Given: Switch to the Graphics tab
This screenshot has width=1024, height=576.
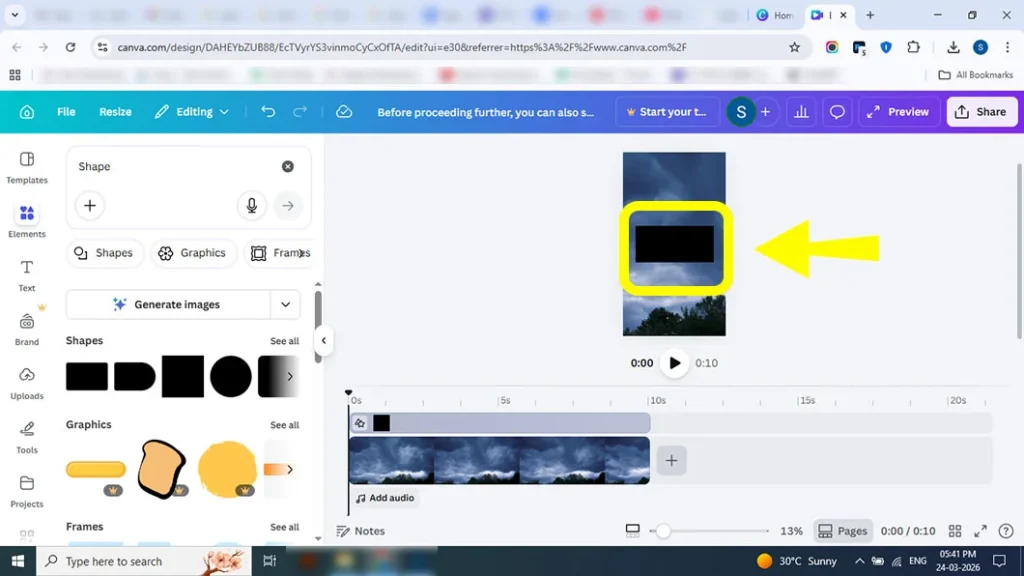Looking at the screenshot, I should tap(194, 253).
